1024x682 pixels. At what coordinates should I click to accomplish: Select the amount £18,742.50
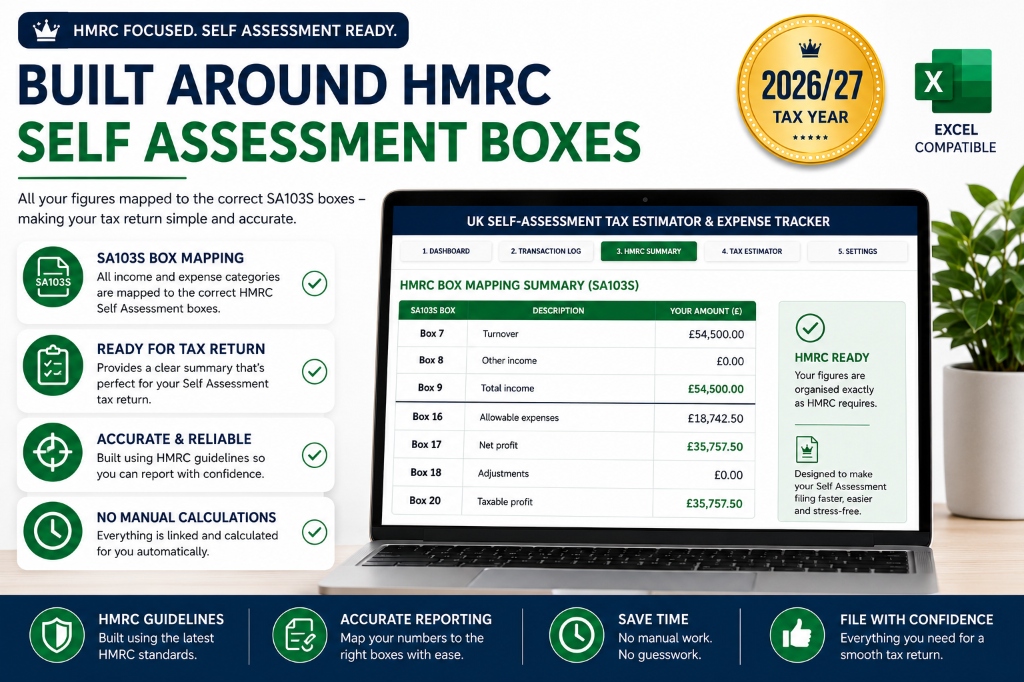(715, 418)
